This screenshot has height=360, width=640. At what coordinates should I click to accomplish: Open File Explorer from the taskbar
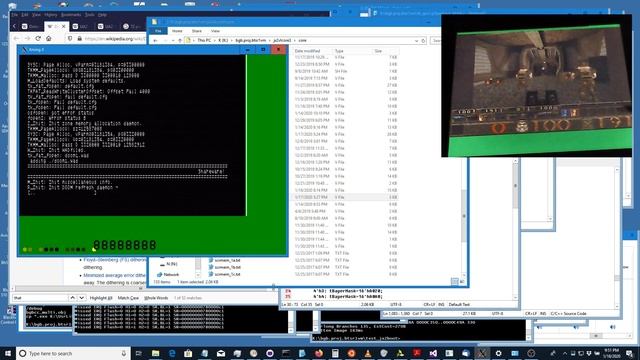click(156, 353)
